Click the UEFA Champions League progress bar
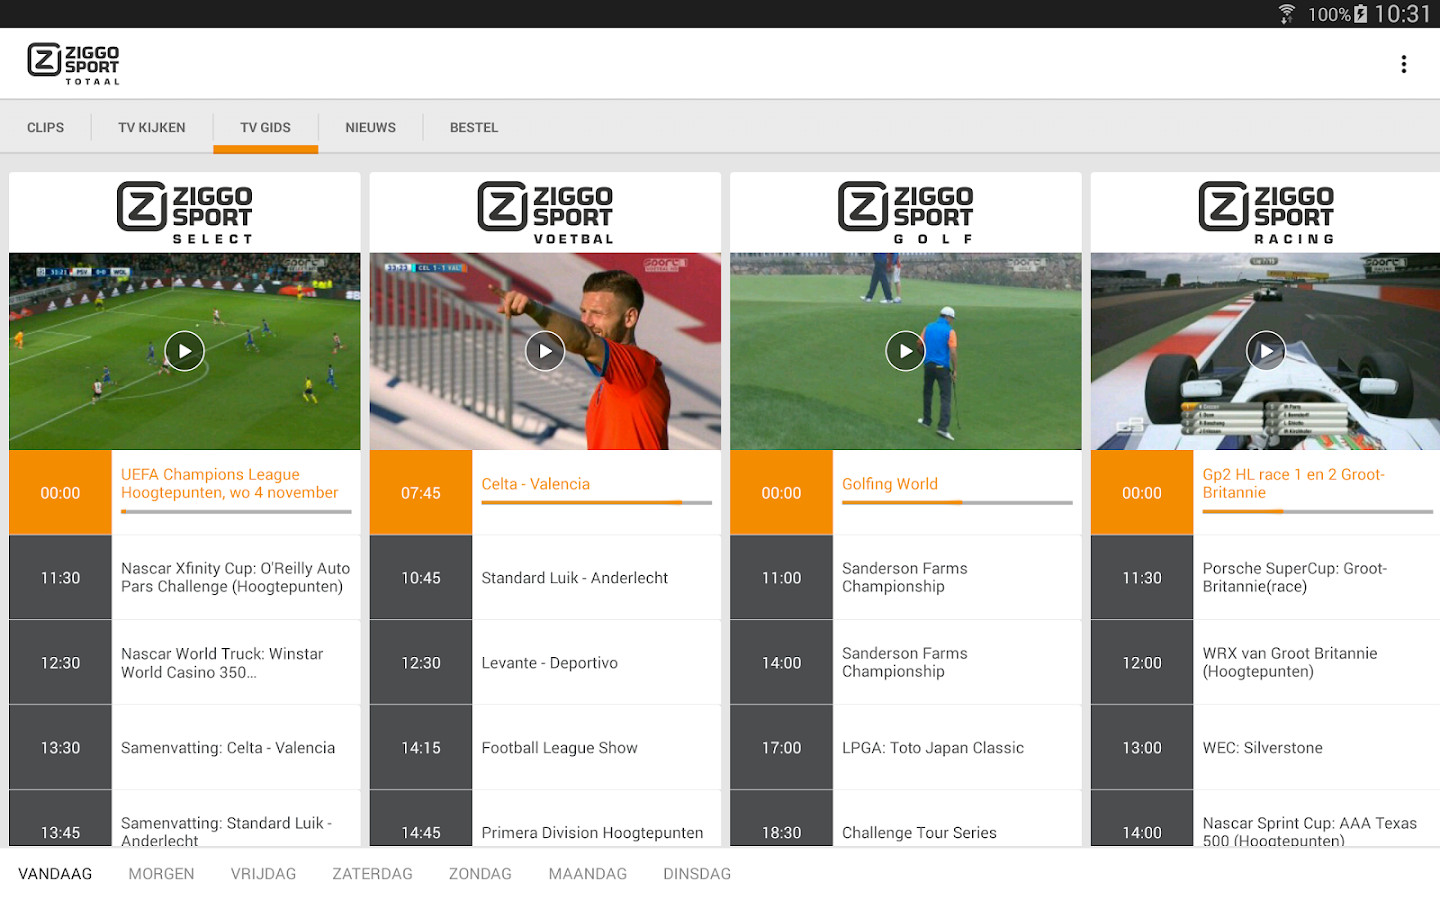Image resolution: width=1440 pixels, height=900 pixels. (x=236, y=511)
